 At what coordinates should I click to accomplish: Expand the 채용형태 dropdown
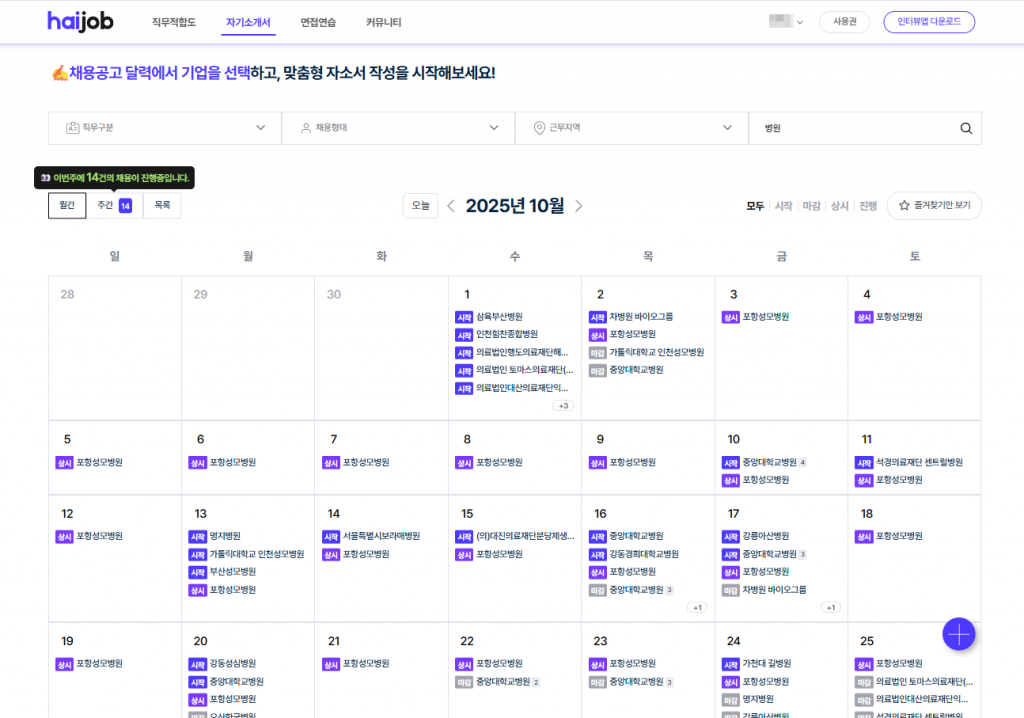coord(398,128)
